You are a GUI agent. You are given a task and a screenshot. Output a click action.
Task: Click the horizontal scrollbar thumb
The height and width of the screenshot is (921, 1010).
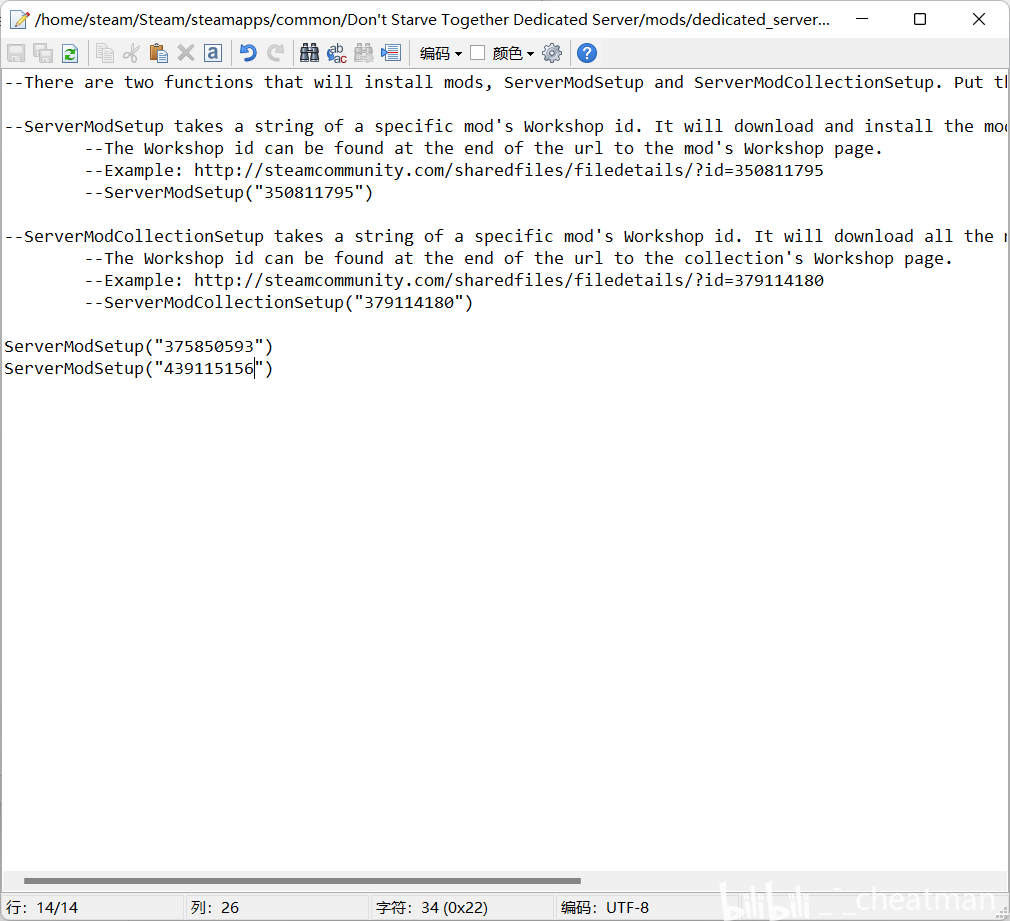pos(302,880)
